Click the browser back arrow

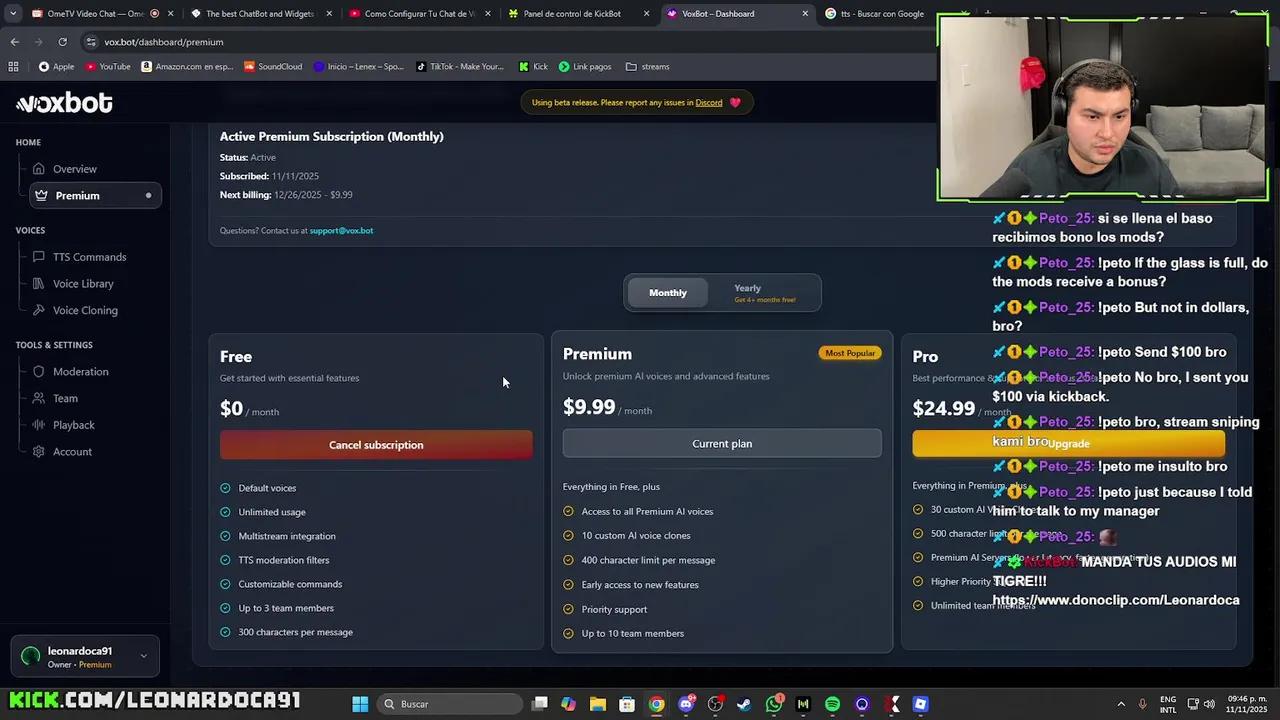click(14, 42)
